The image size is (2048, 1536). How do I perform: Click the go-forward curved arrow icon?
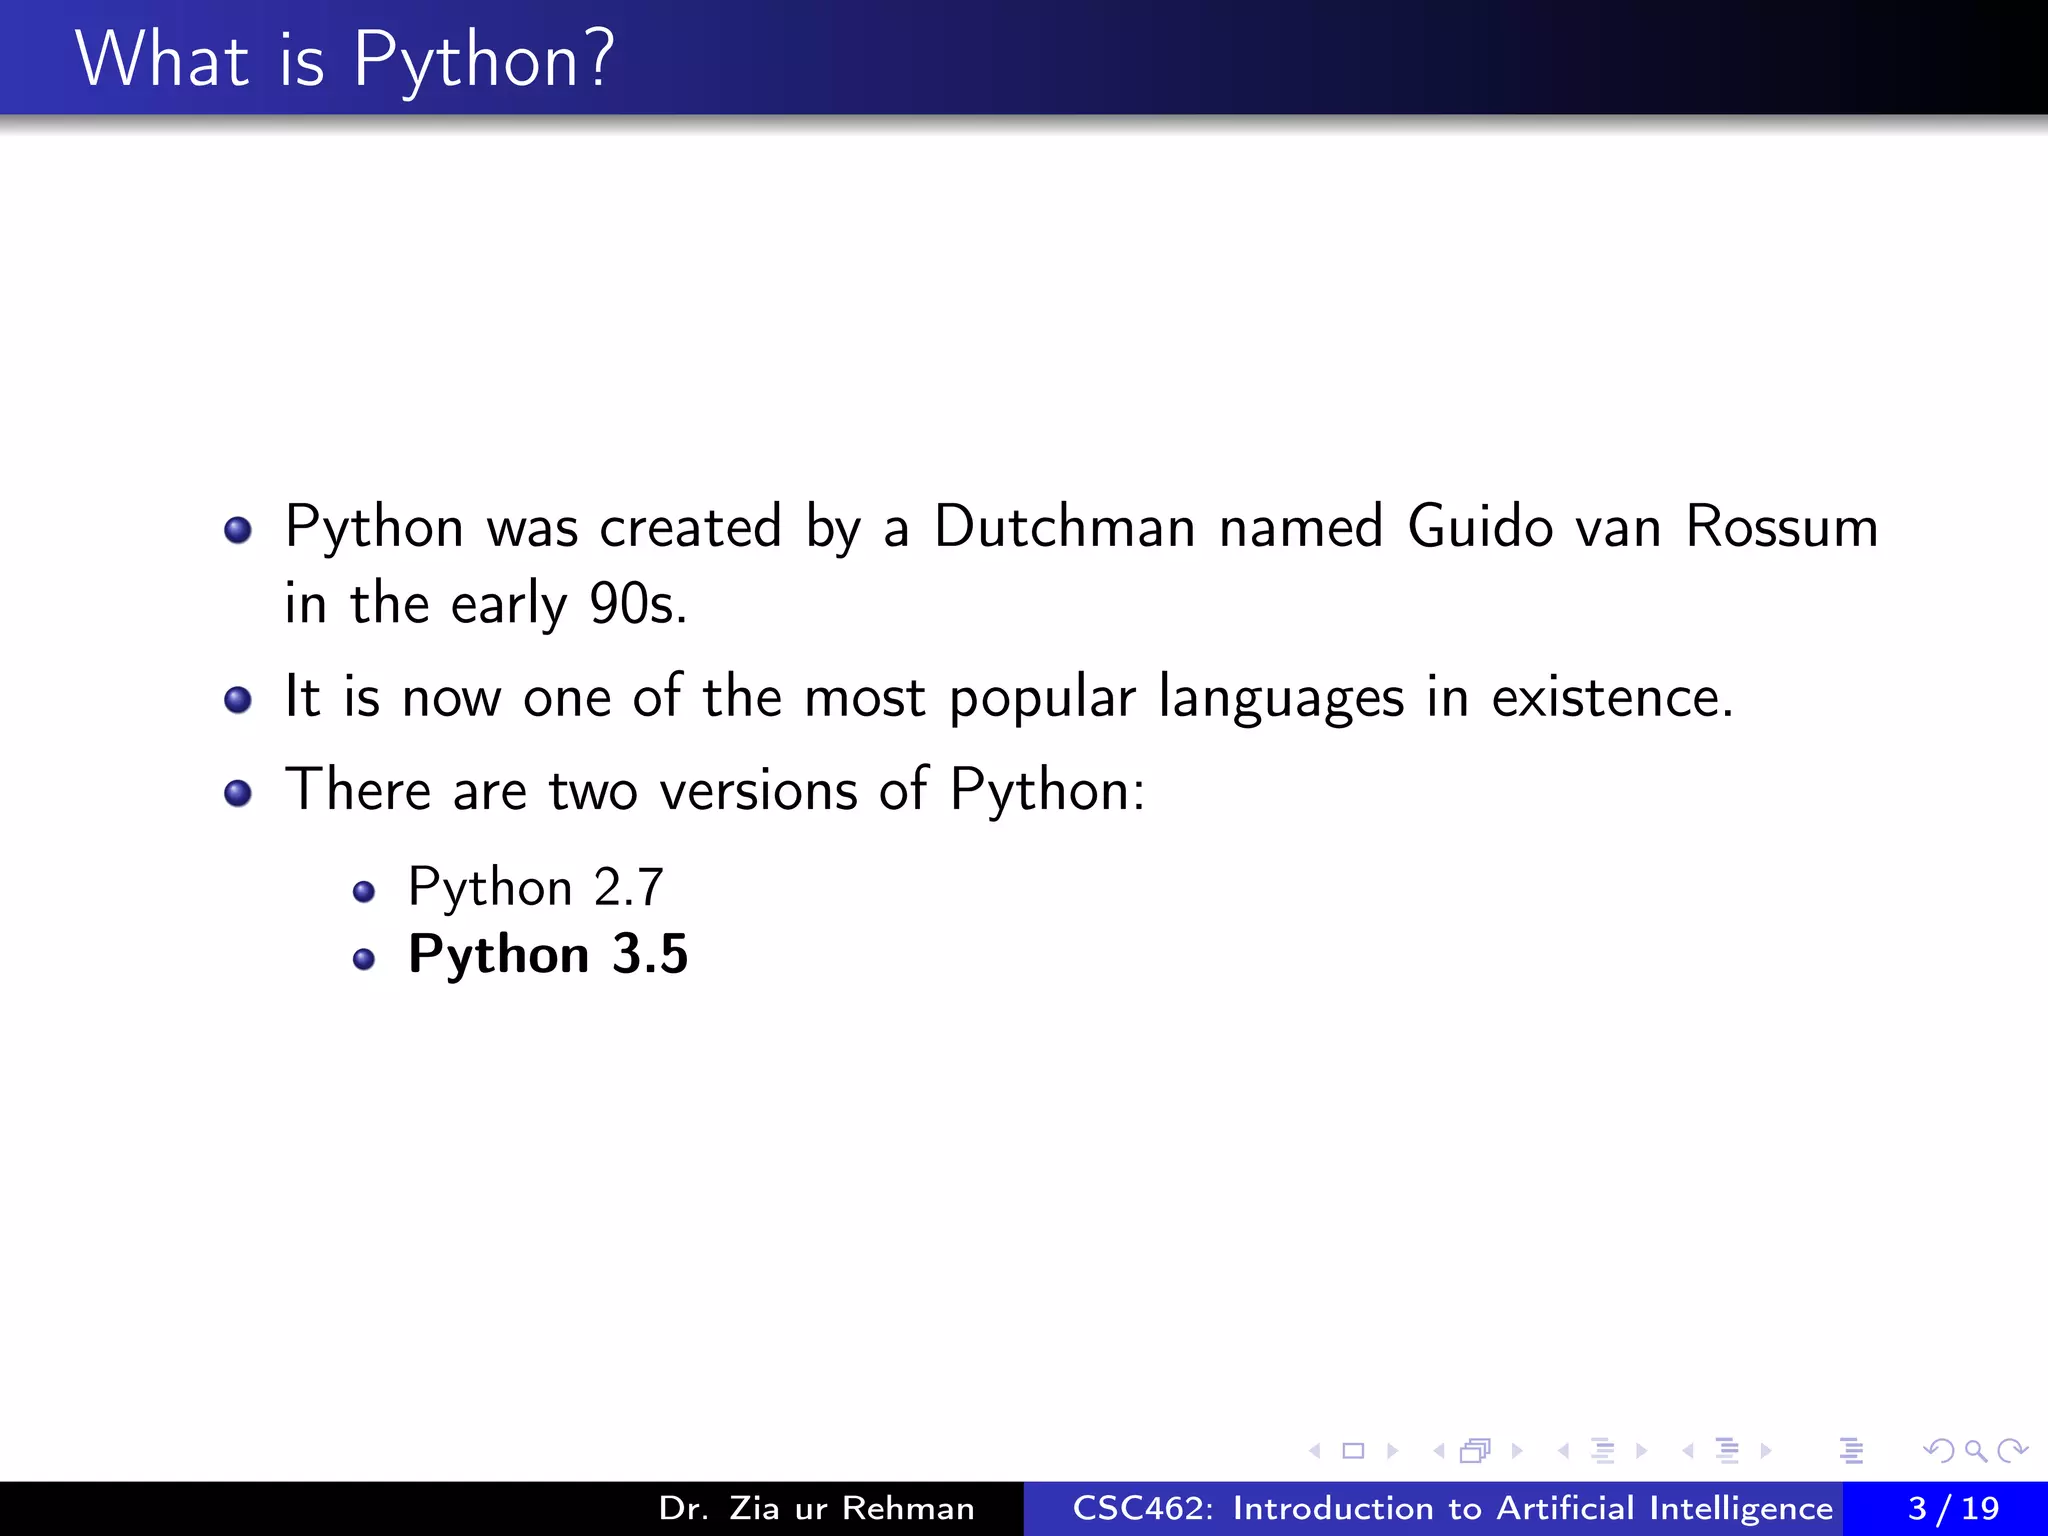2012,1451
